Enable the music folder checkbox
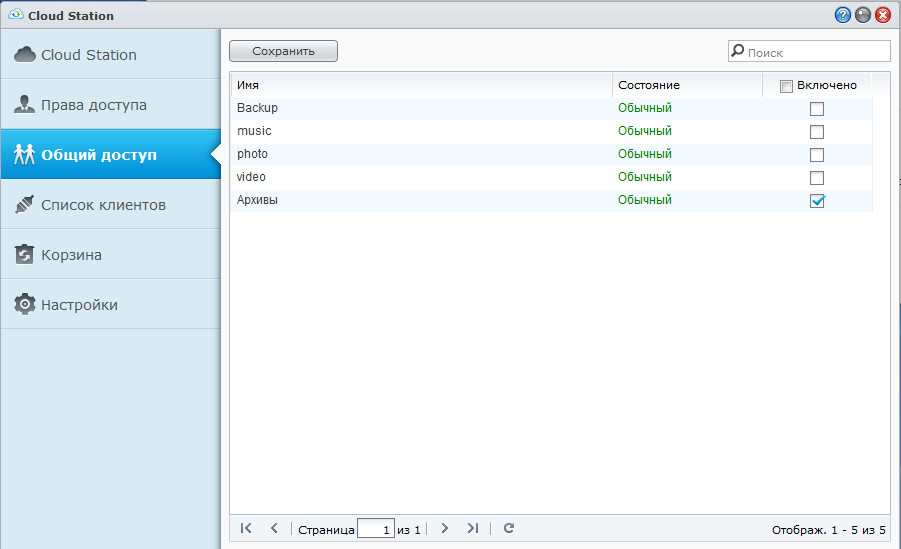The width and height of the screenshot is (901, 549). (x=817, y=132)
